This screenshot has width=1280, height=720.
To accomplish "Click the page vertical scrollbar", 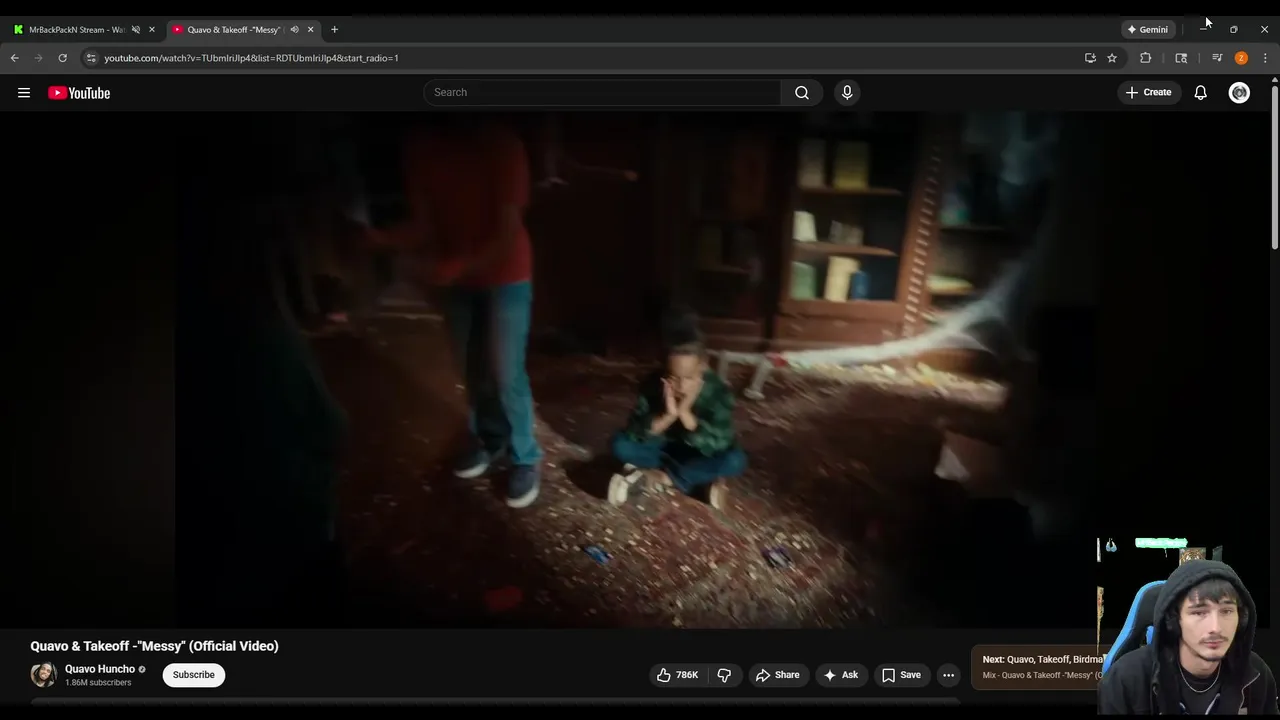I will click(x=1275, y=169).
